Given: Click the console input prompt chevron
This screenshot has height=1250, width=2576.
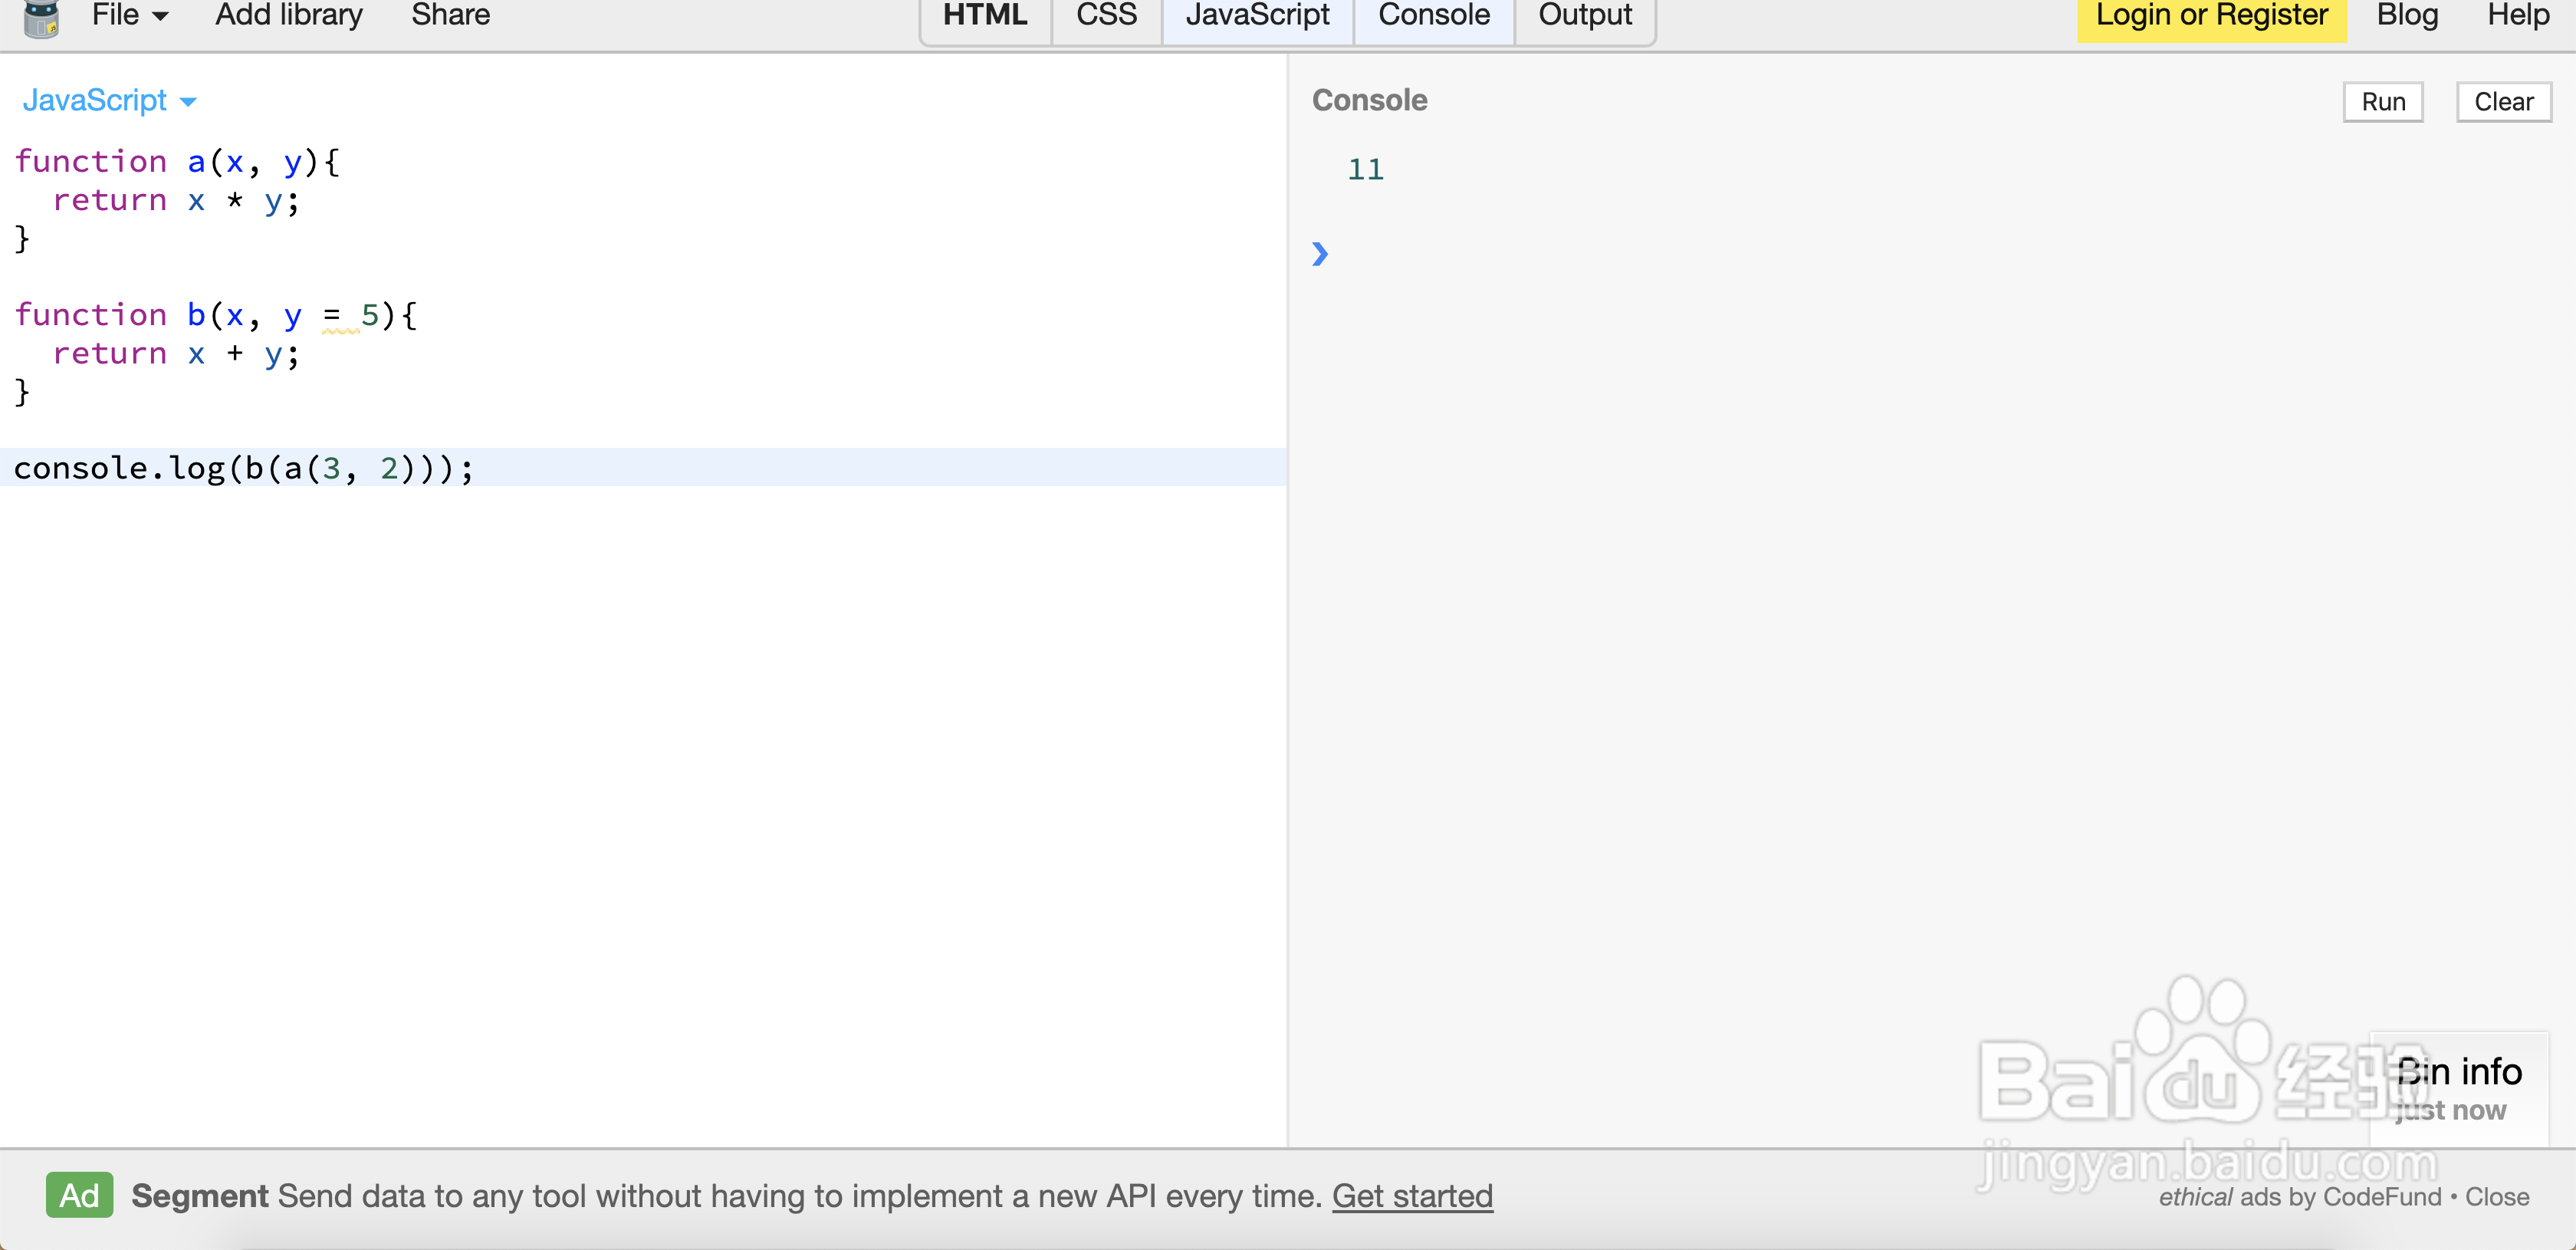Looking at the screenshot, I should tap(1320, 254).
